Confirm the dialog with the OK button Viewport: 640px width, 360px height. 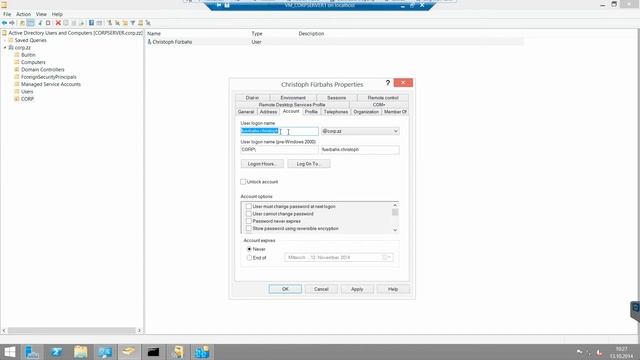[285, 289]
